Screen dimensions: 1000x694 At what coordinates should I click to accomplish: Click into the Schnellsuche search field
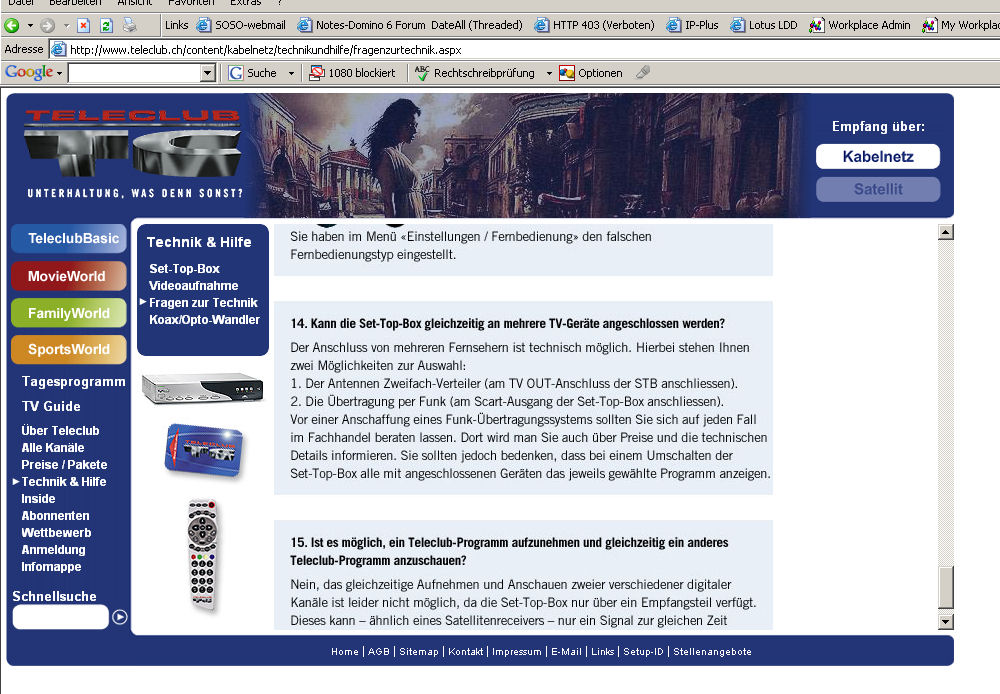(60, 617)
